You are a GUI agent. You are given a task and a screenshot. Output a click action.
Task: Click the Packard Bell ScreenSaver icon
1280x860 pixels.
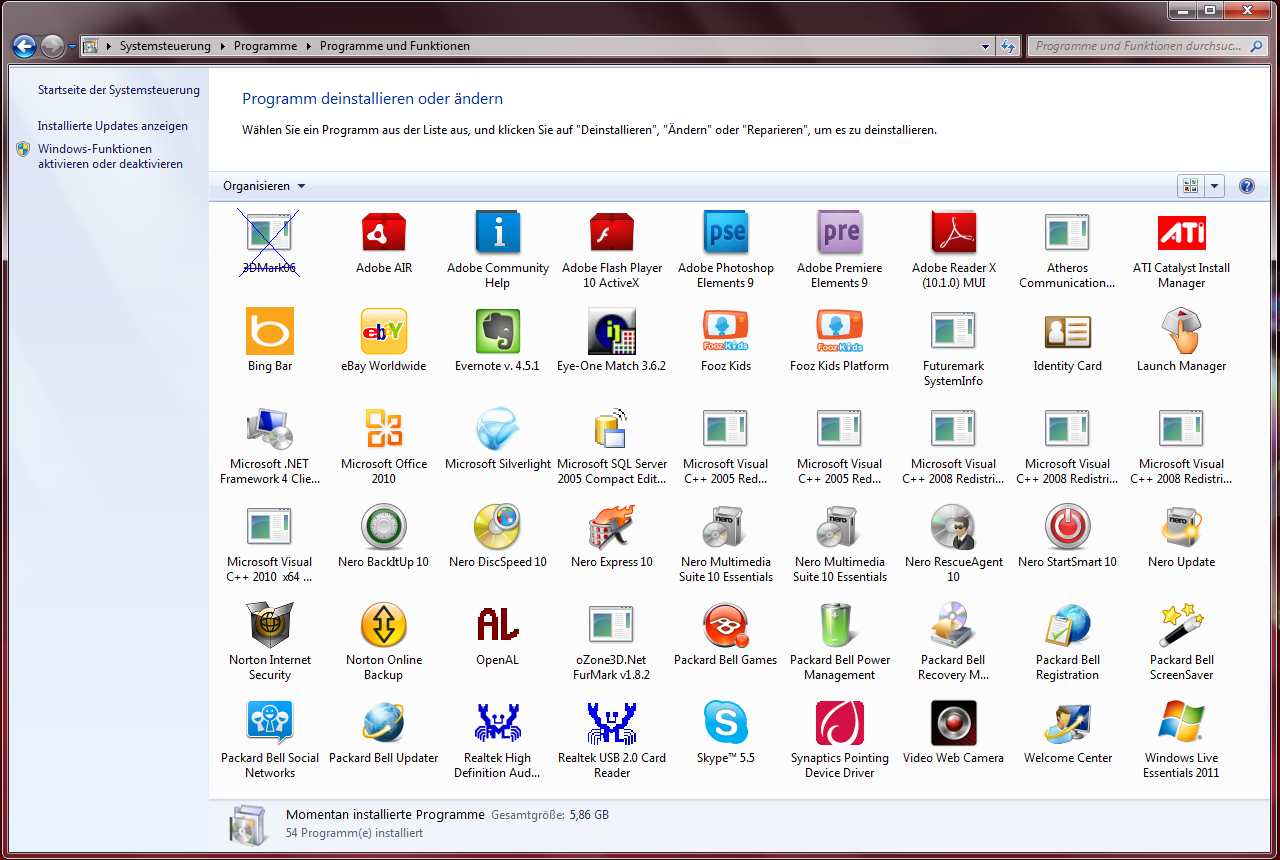pos(1182,624)
